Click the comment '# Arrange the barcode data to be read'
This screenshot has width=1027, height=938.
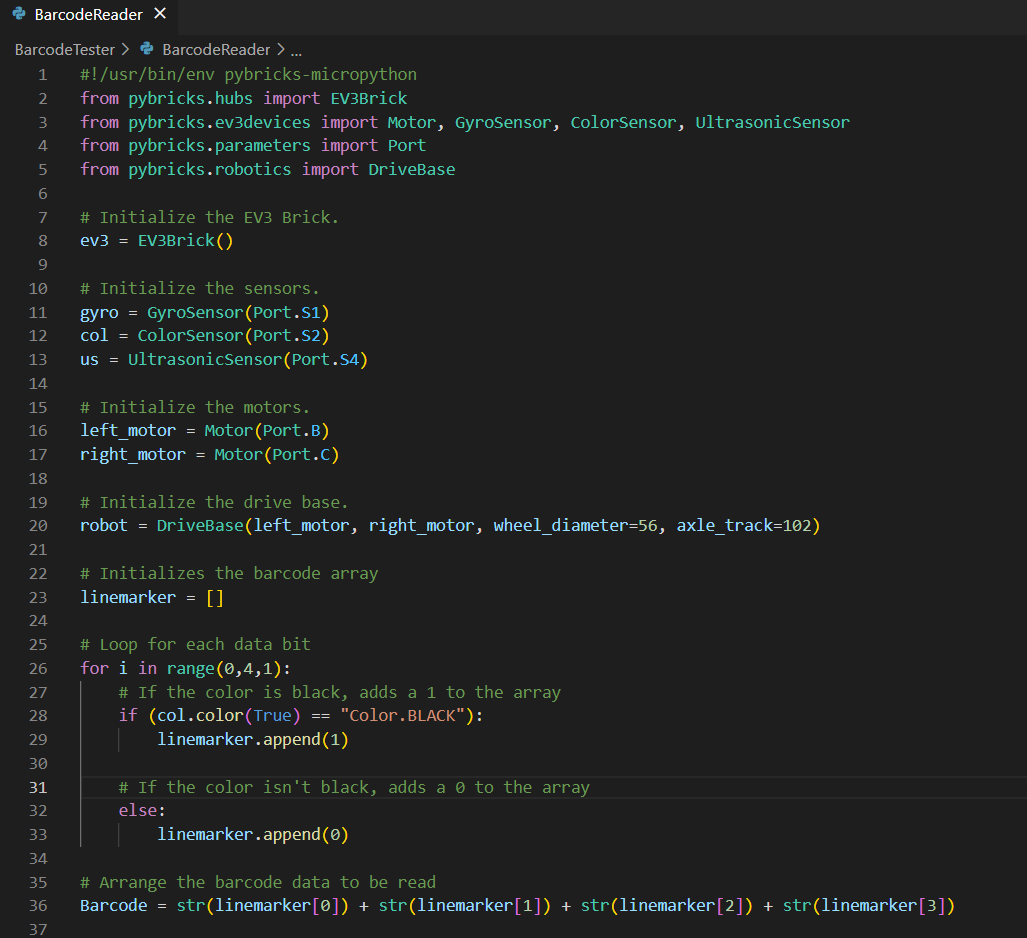[258, 882]
